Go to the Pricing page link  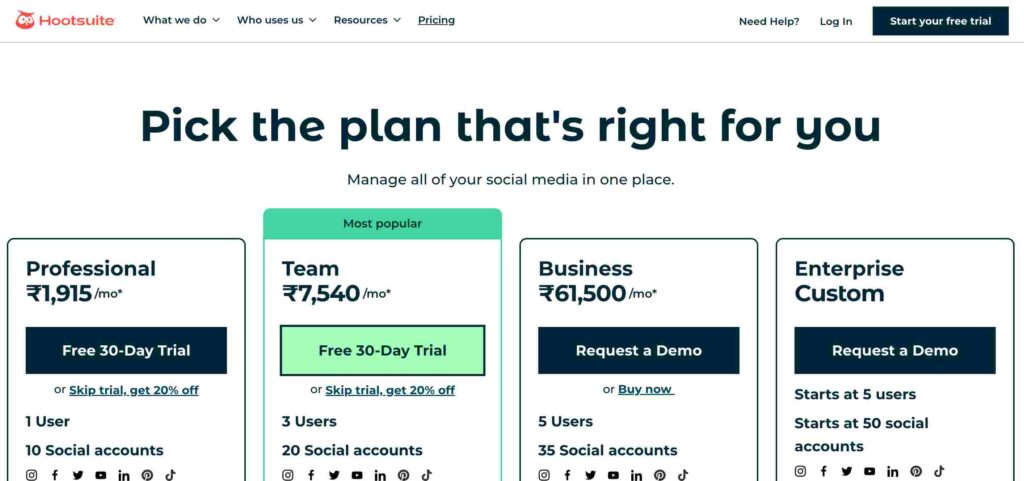point(436,20)
